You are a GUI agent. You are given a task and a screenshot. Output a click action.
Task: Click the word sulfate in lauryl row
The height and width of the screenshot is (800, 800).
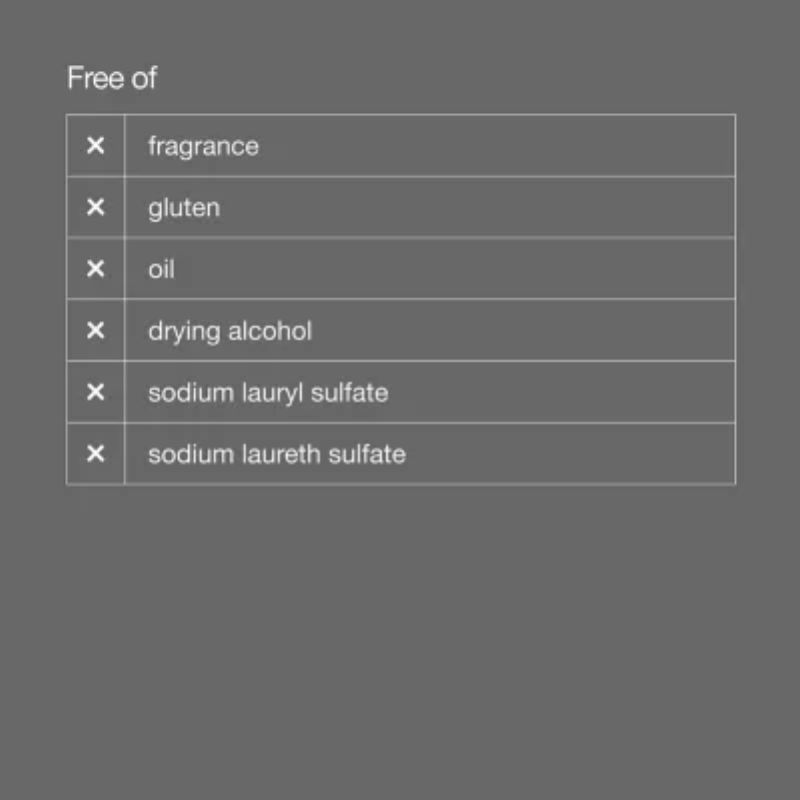350,393
